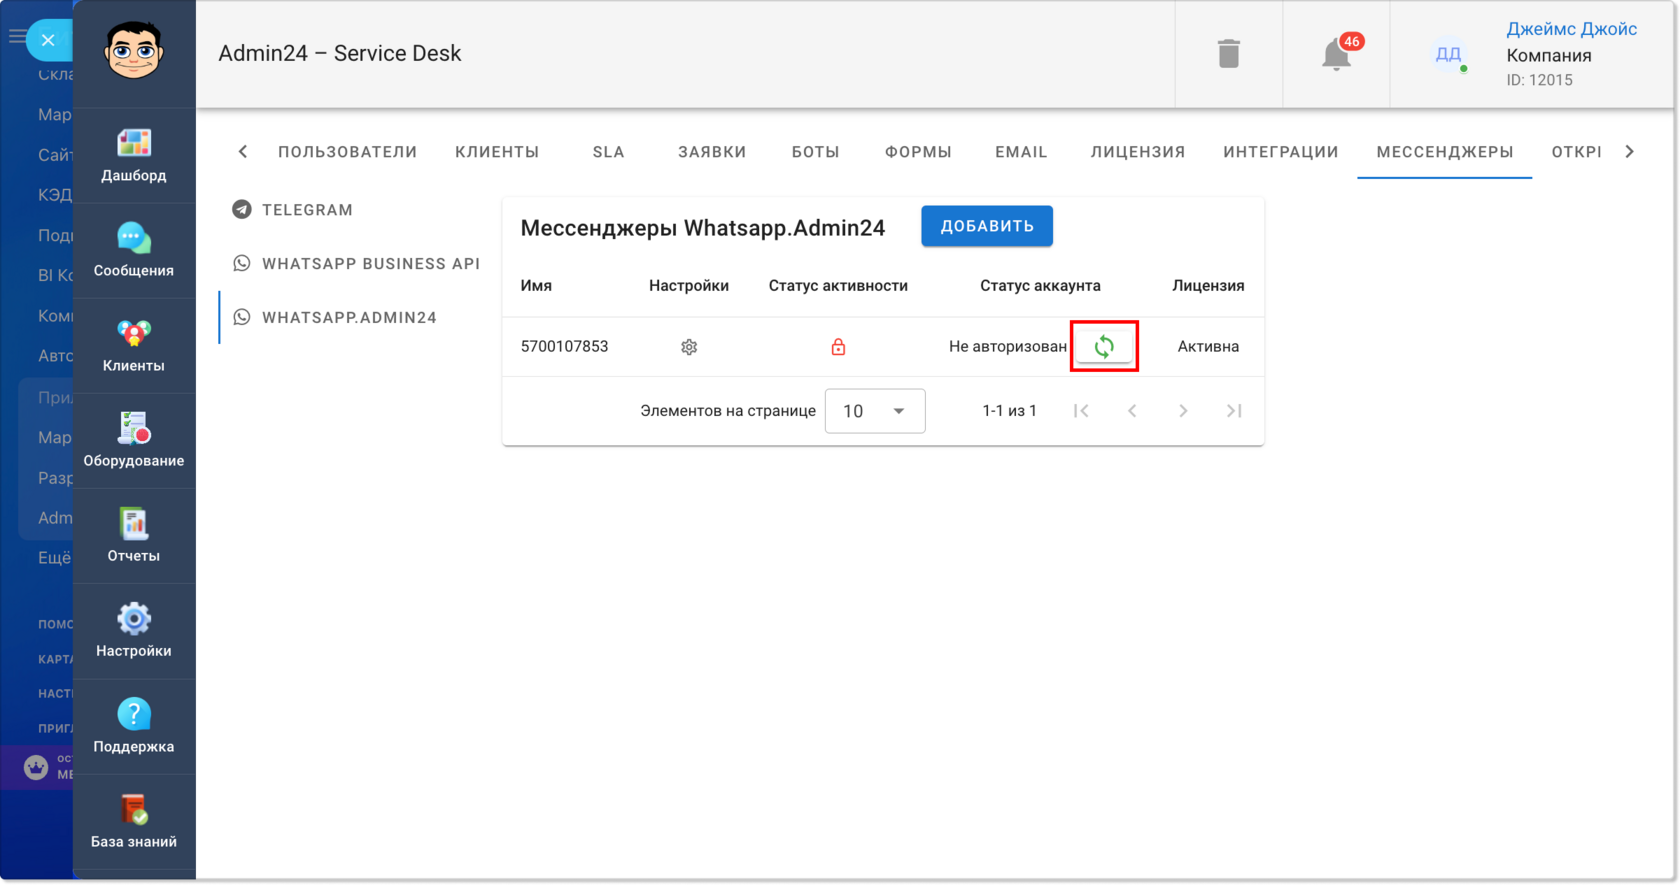
Task: Refresh account status with green sync icon
Action: click(1104, 347)
